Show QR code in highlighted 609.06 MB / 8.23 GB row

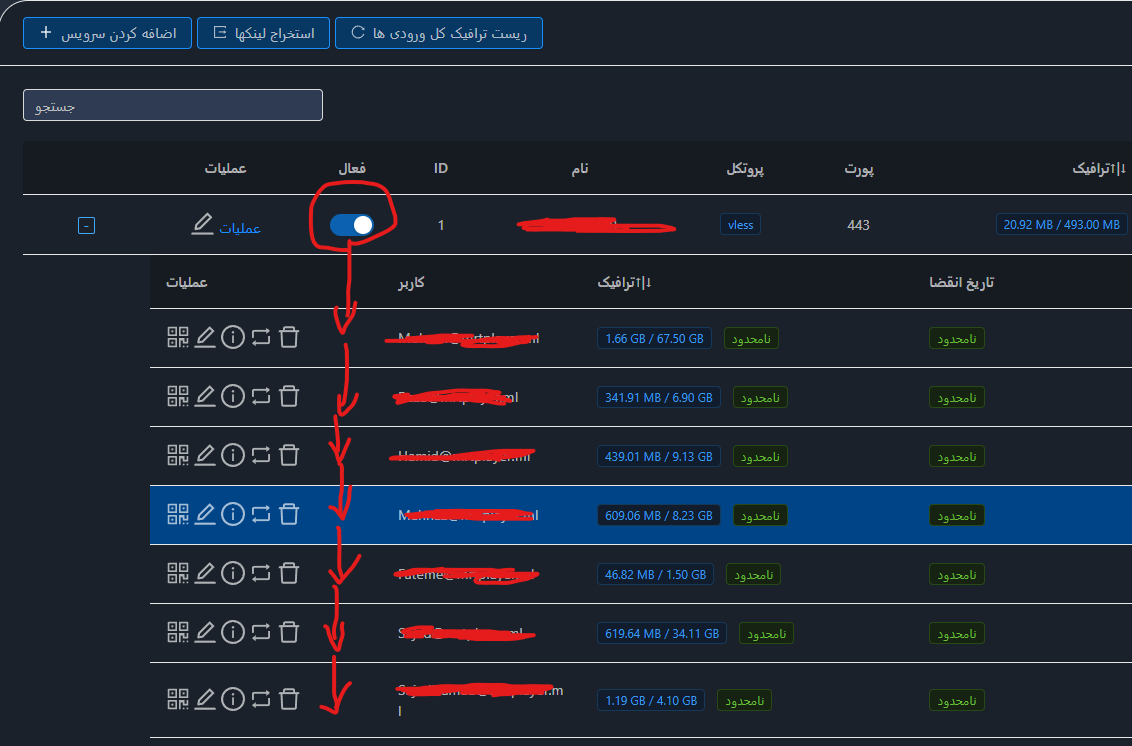tap(178, 515)
